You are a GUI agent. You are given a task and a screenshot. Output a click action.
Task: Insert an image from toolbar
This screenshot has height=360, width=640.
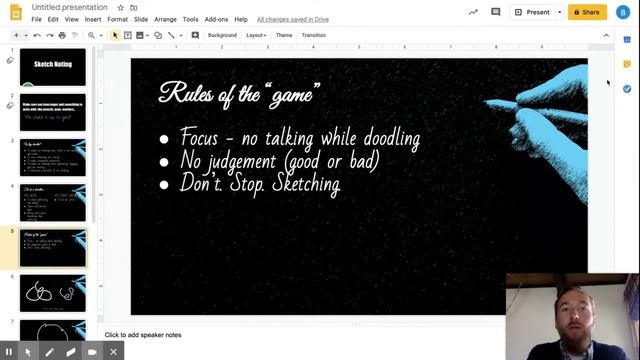click(x=140, y=36)
